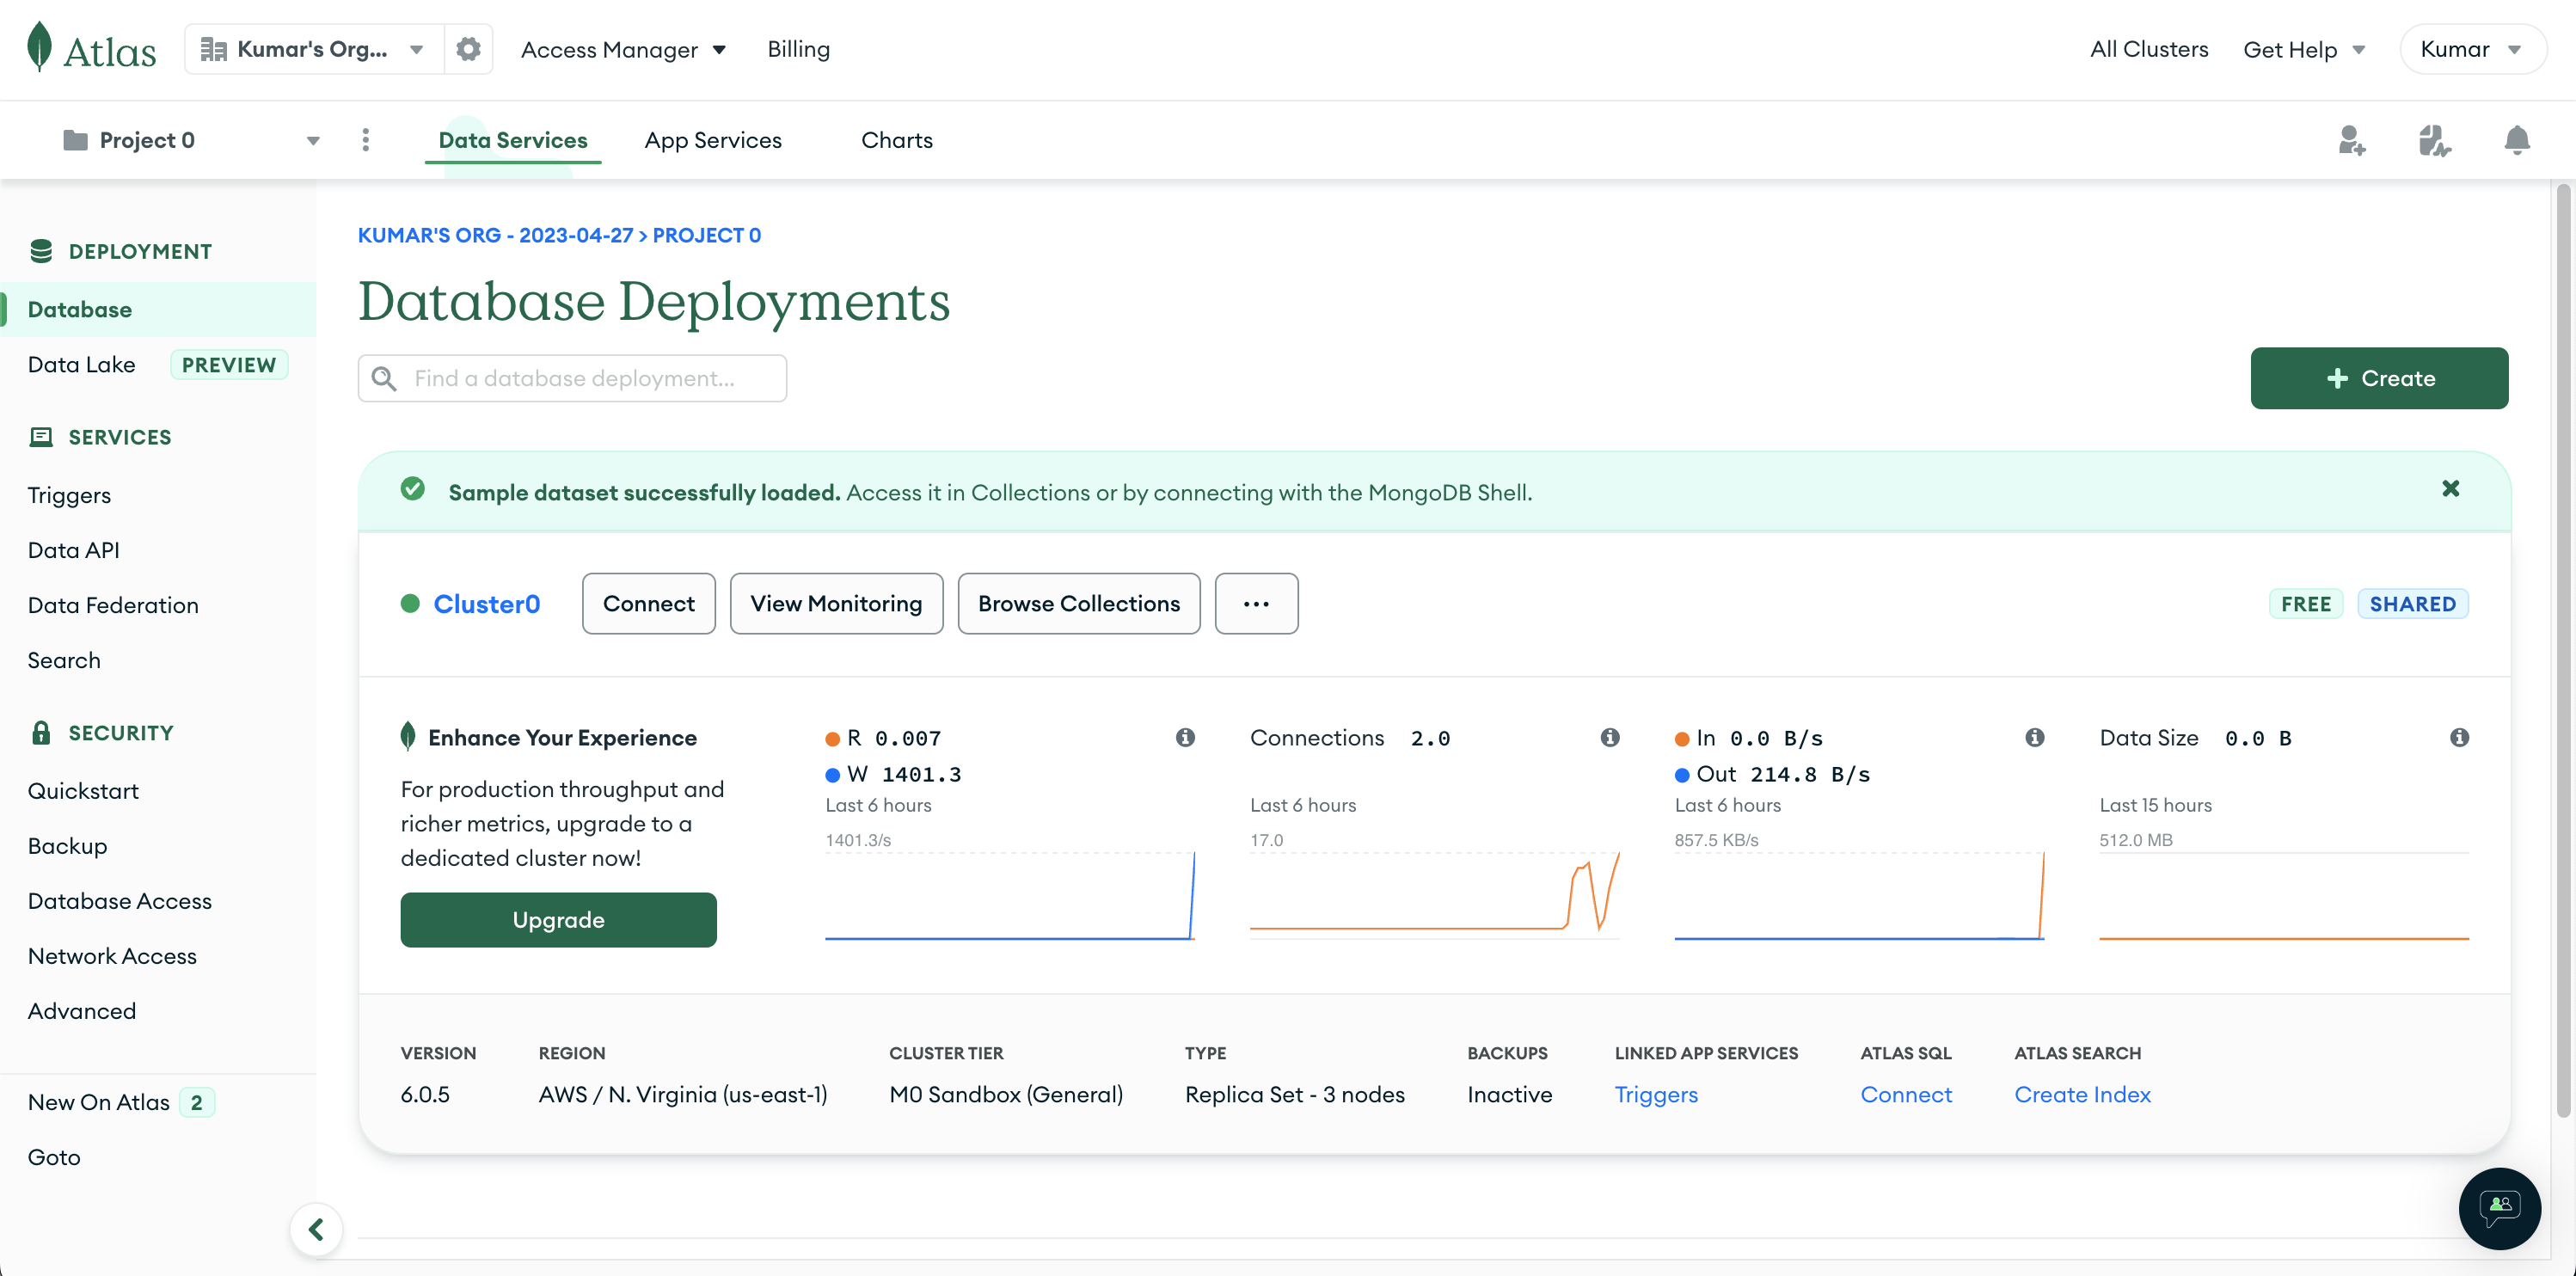Open the support chat bubble
Screen dimensions: 2576x1276
click(x=2500, y=1208)
